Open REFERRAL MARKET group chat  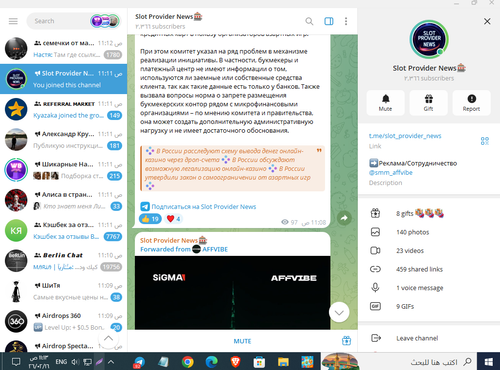click(63, 109)
